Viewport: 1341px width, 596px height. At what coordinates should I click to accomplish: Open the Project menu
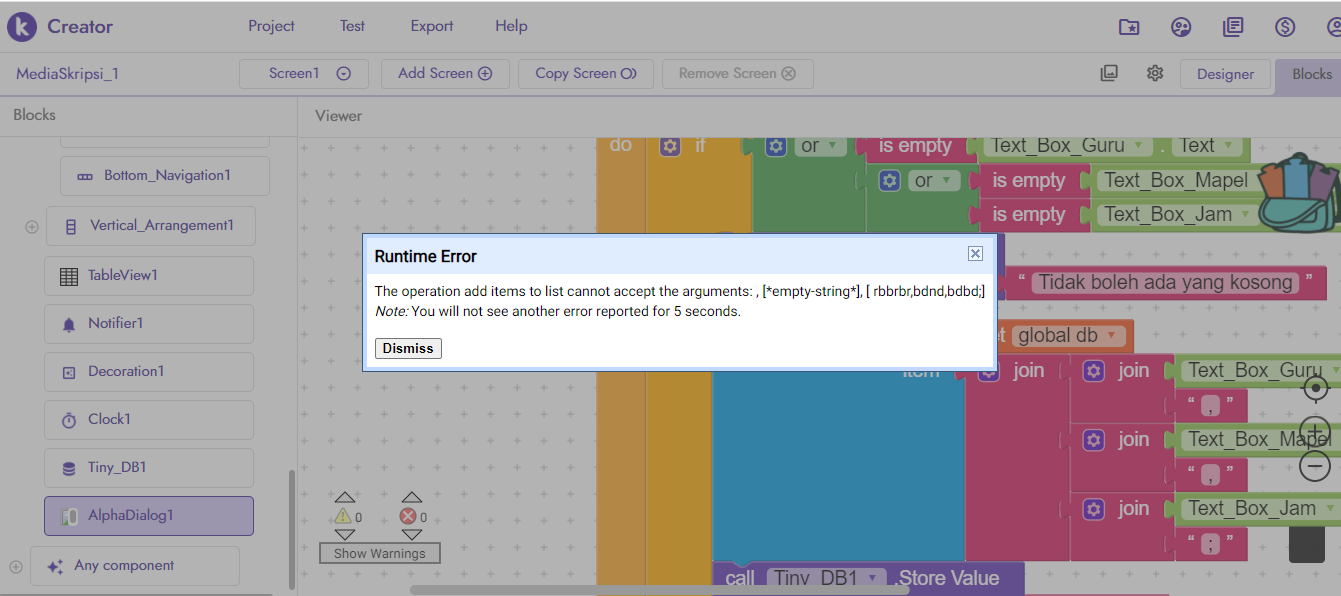271,26
